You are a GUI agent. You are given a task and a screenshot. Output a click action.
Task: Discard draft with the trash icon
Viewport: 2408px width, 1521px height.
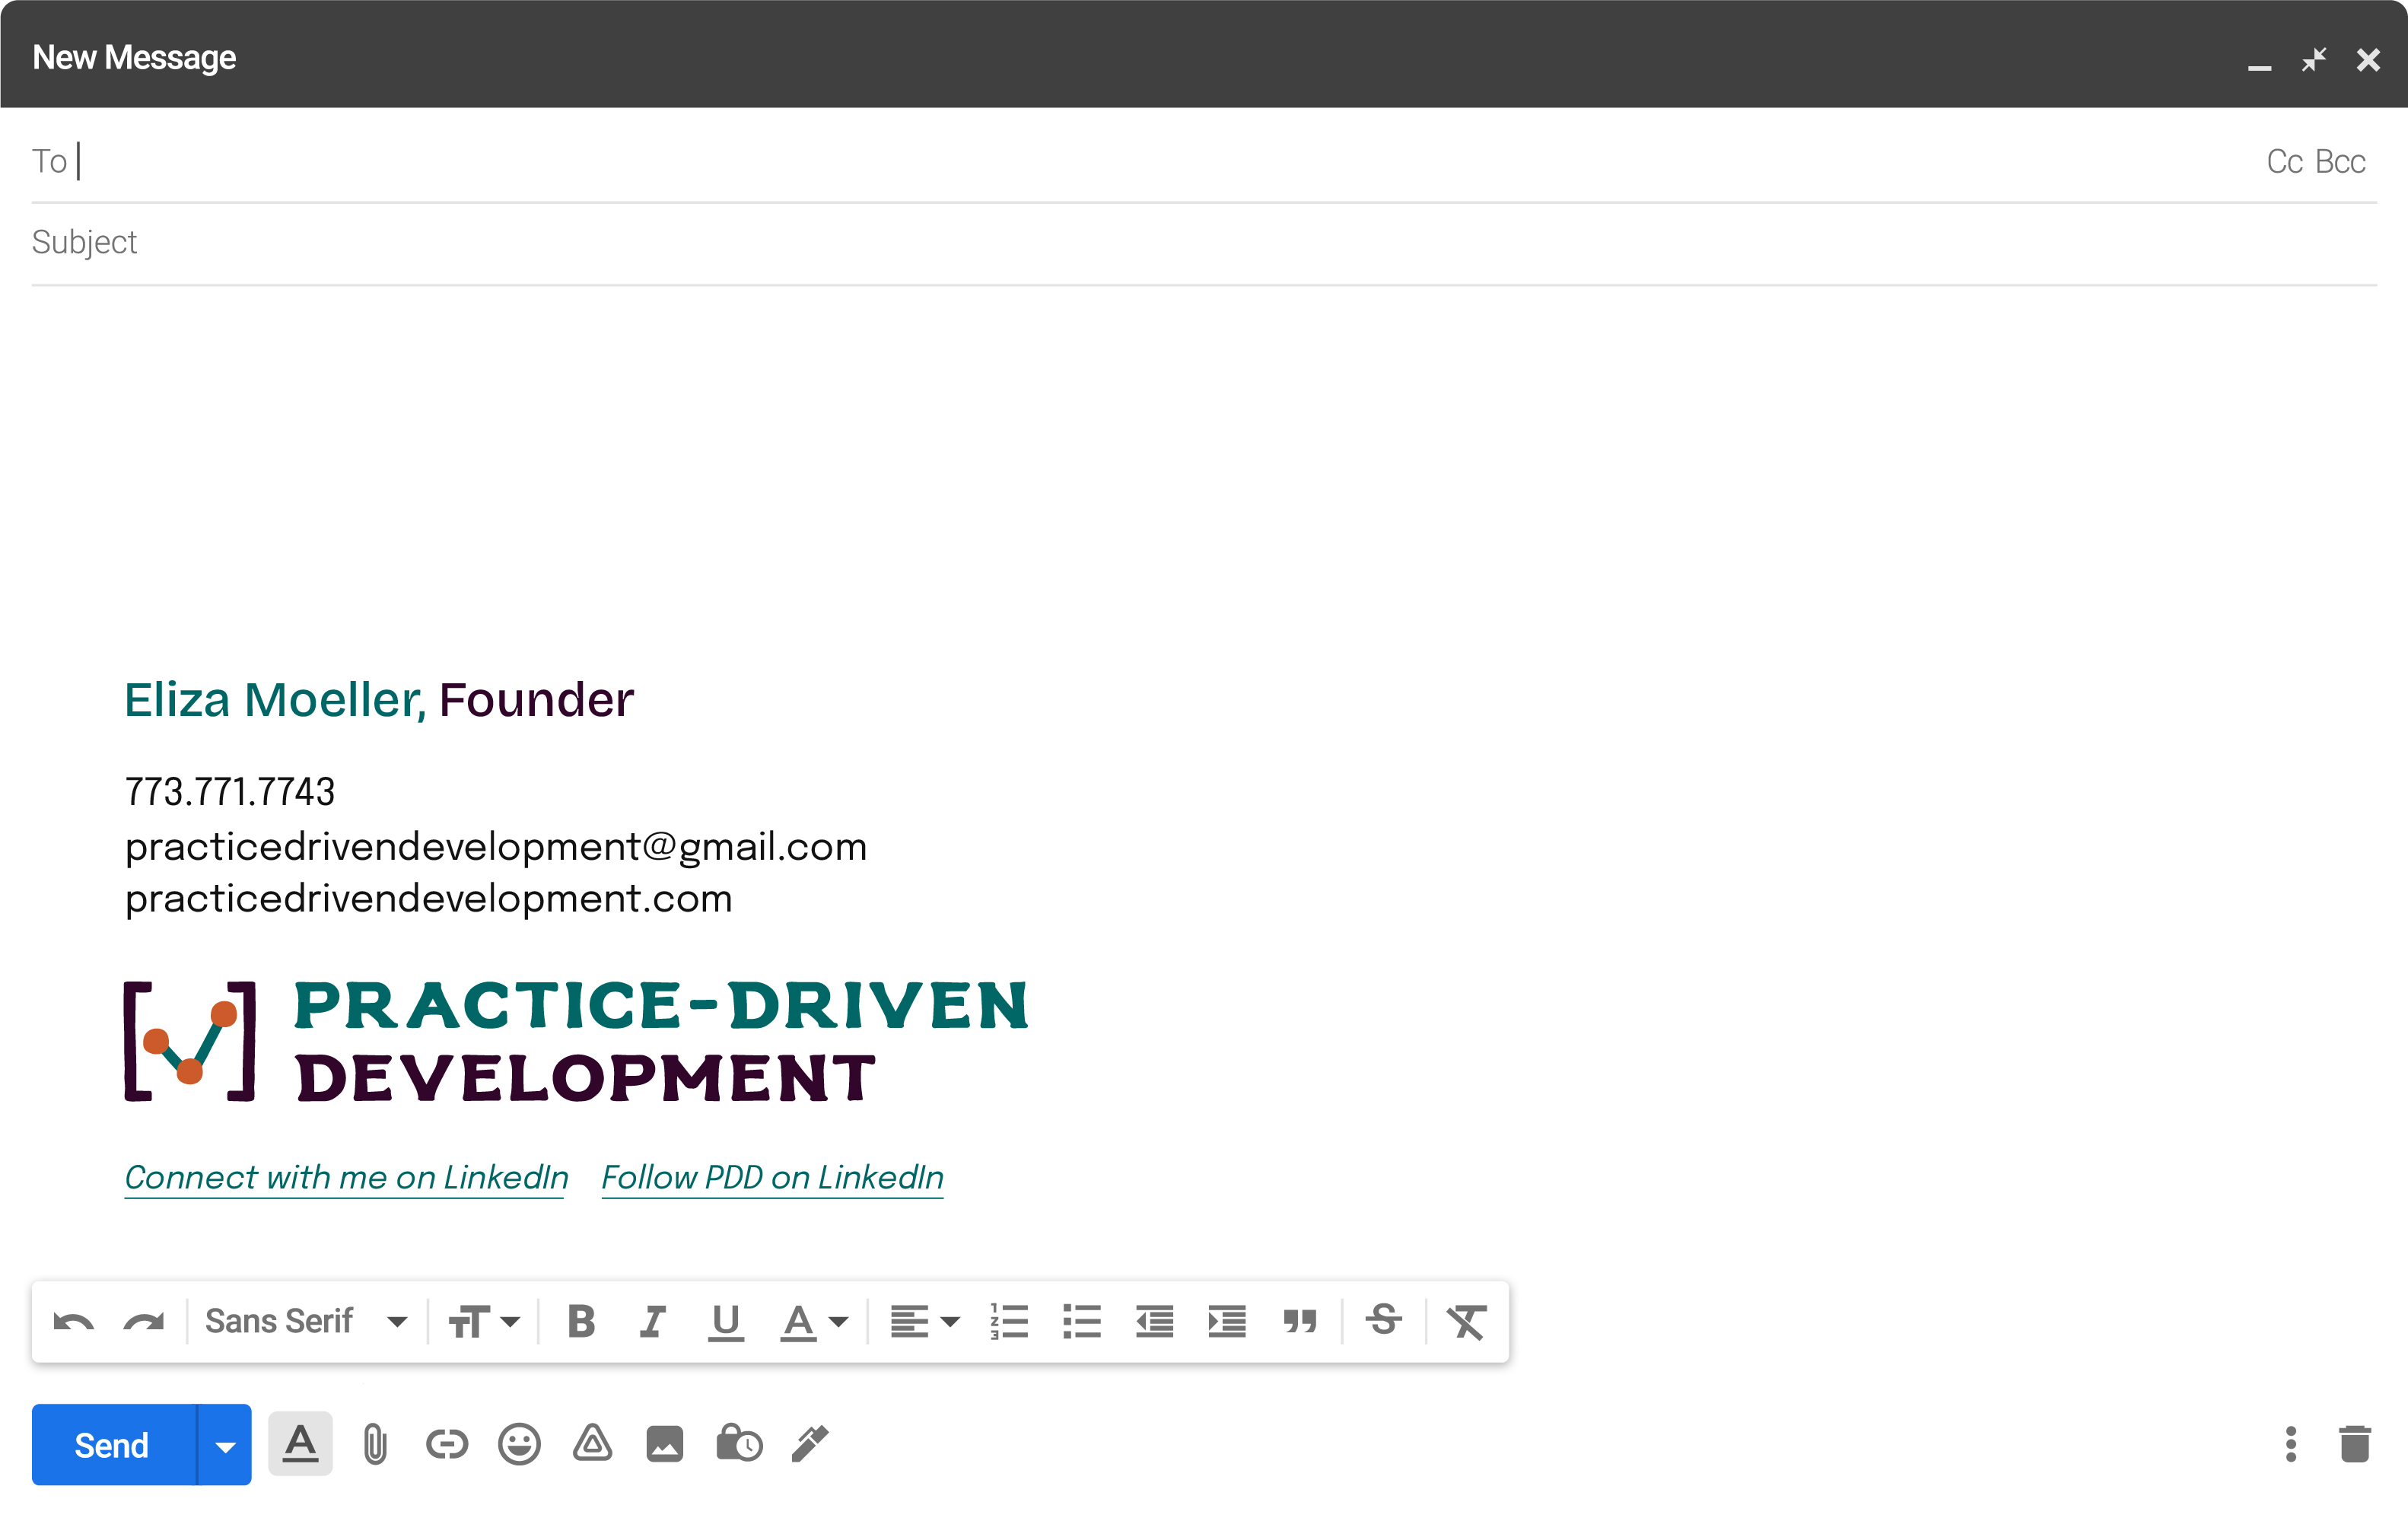click(2354, 1444)
